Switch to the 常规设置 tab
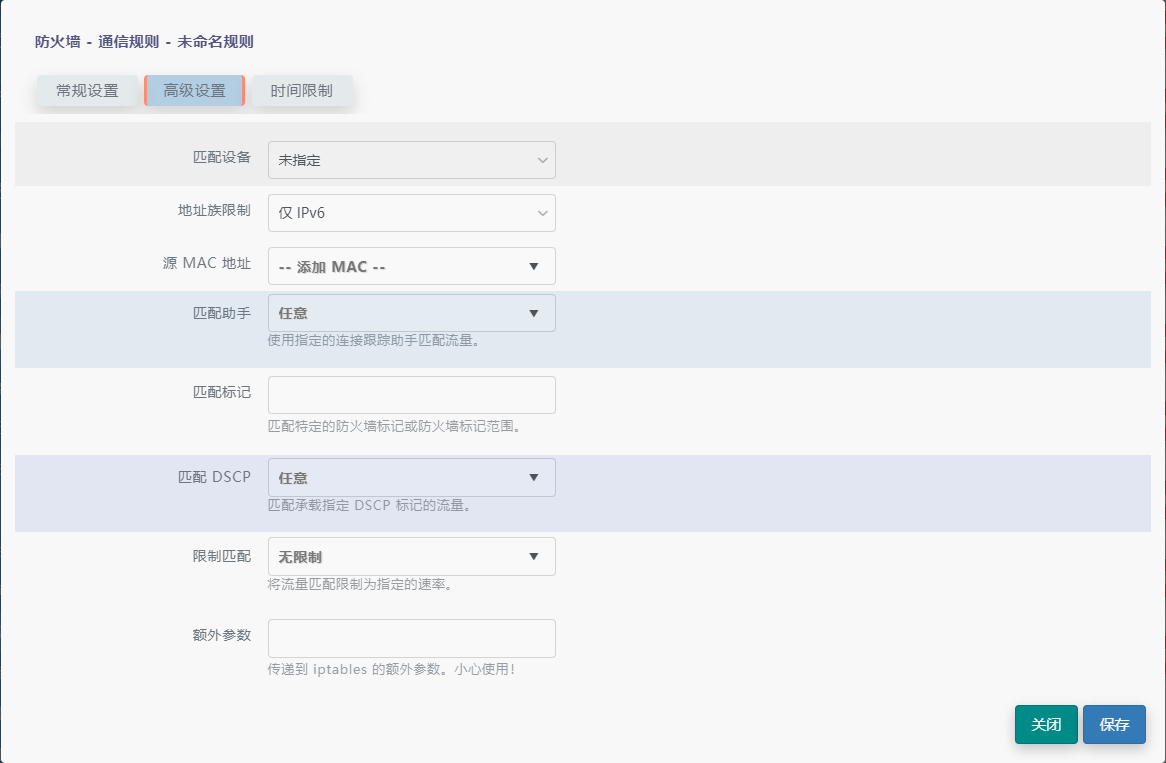This screenshot has width=1166, height=763. click(87, 91)
